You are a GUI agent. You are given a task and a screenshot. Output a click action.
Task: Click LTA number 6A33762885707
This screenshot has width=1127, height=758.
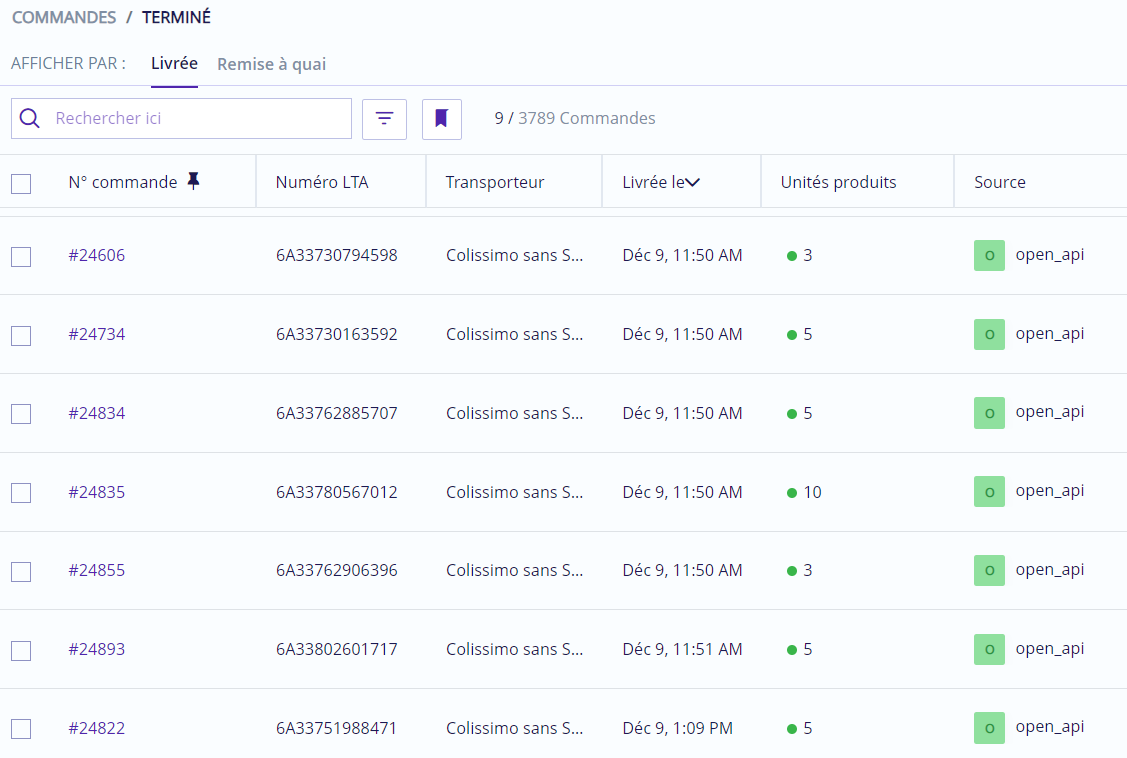[x=336, y=413]
